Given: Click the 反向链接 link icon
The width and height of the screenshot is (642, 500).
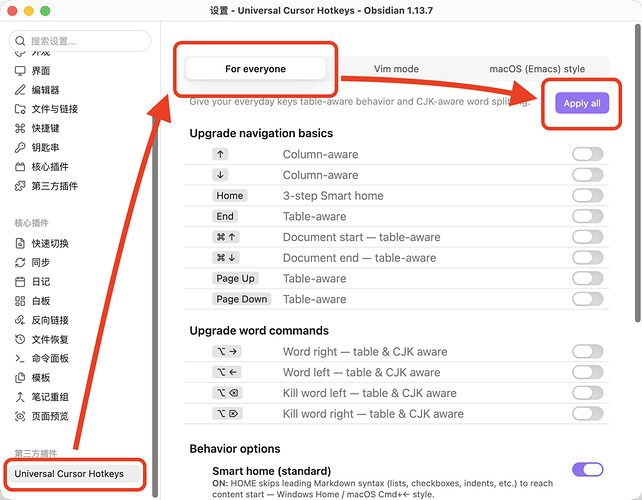Looking at the screenshot, I should pos(20,320).
